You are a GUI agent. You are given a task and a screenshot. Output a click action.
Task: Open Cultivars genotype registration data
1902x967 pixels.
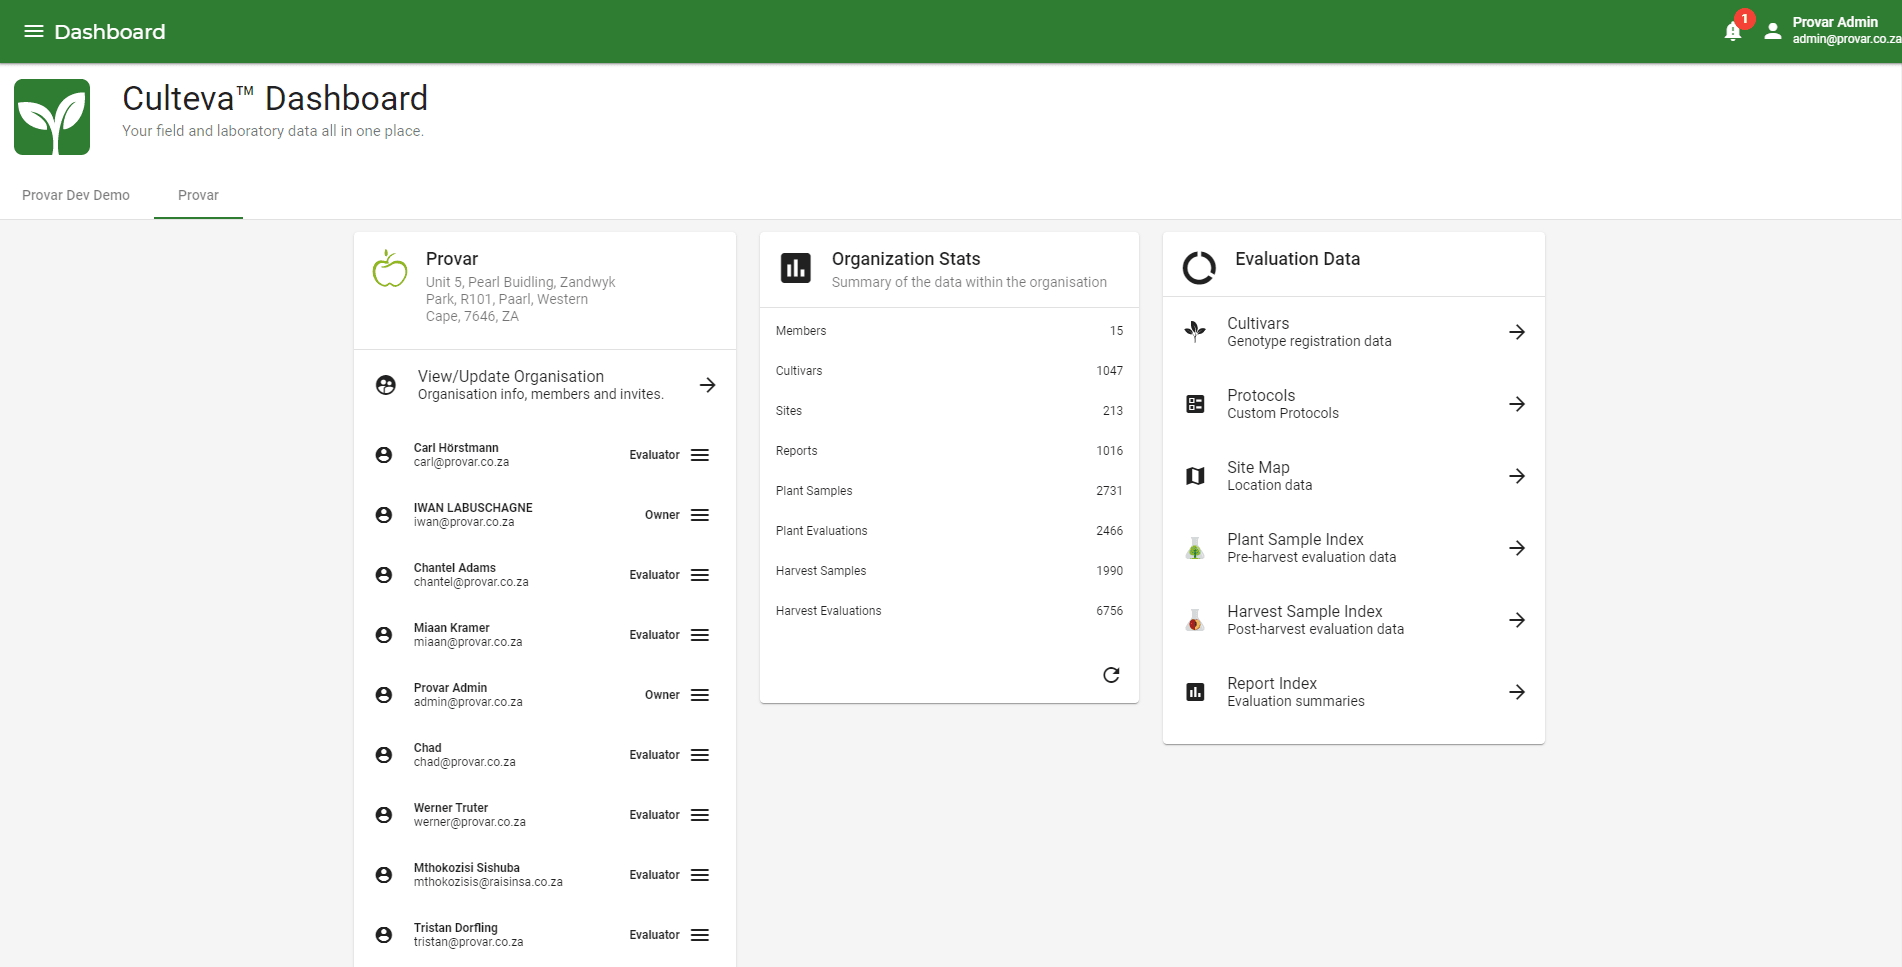point(1354,332)
